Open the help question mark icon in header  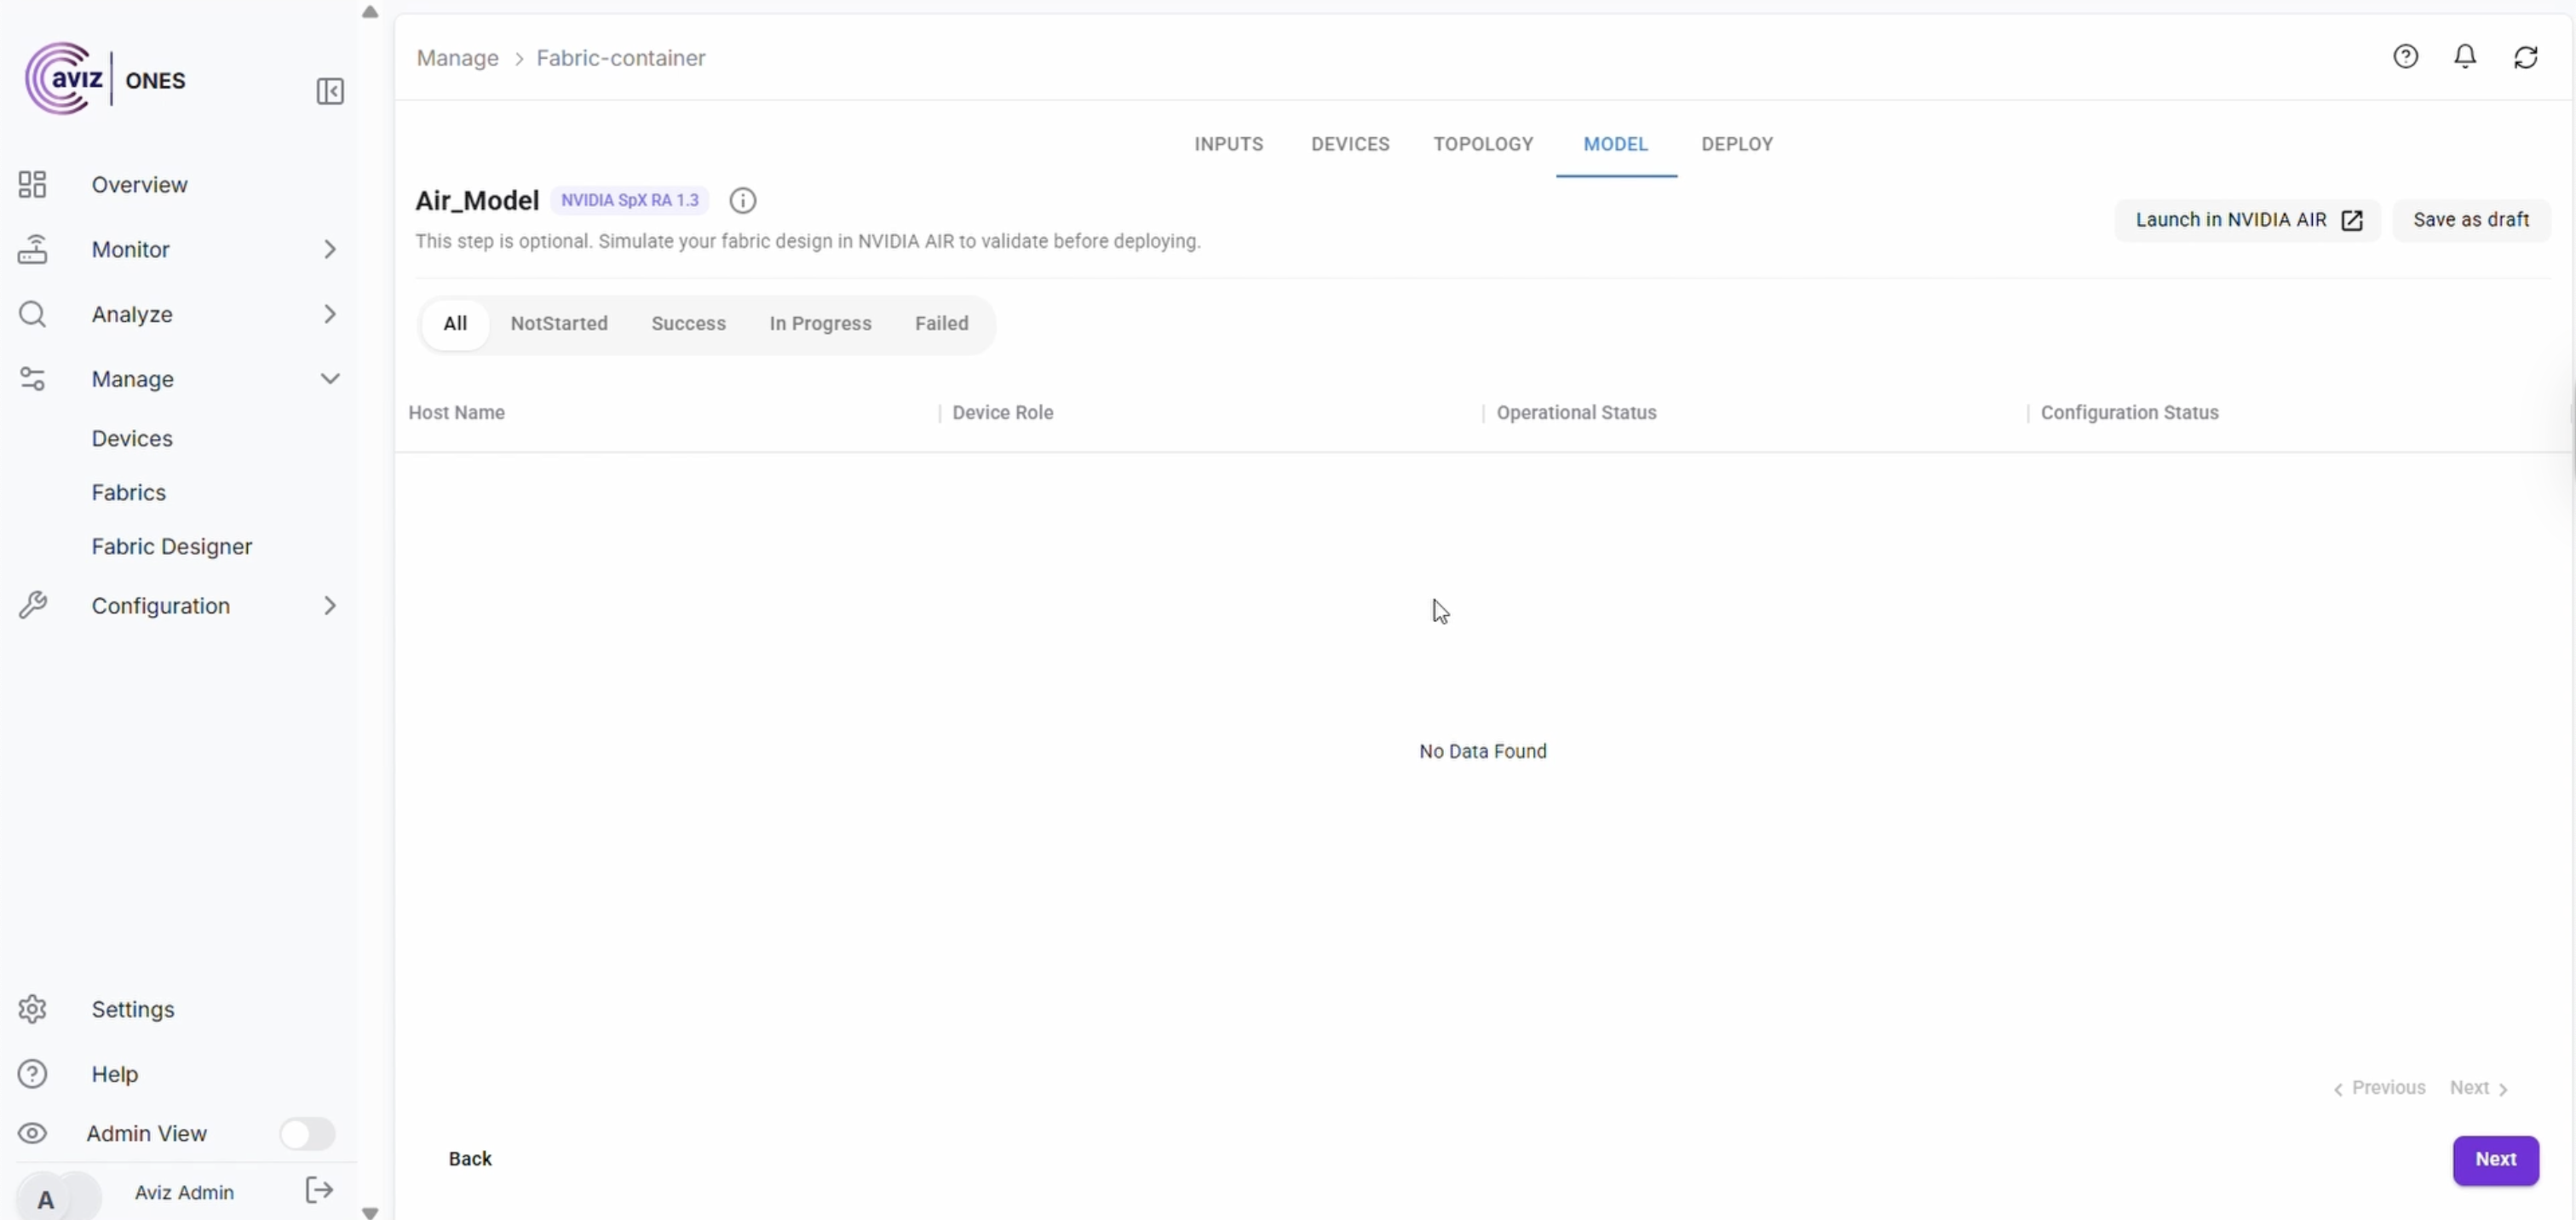click(2405, 57)
